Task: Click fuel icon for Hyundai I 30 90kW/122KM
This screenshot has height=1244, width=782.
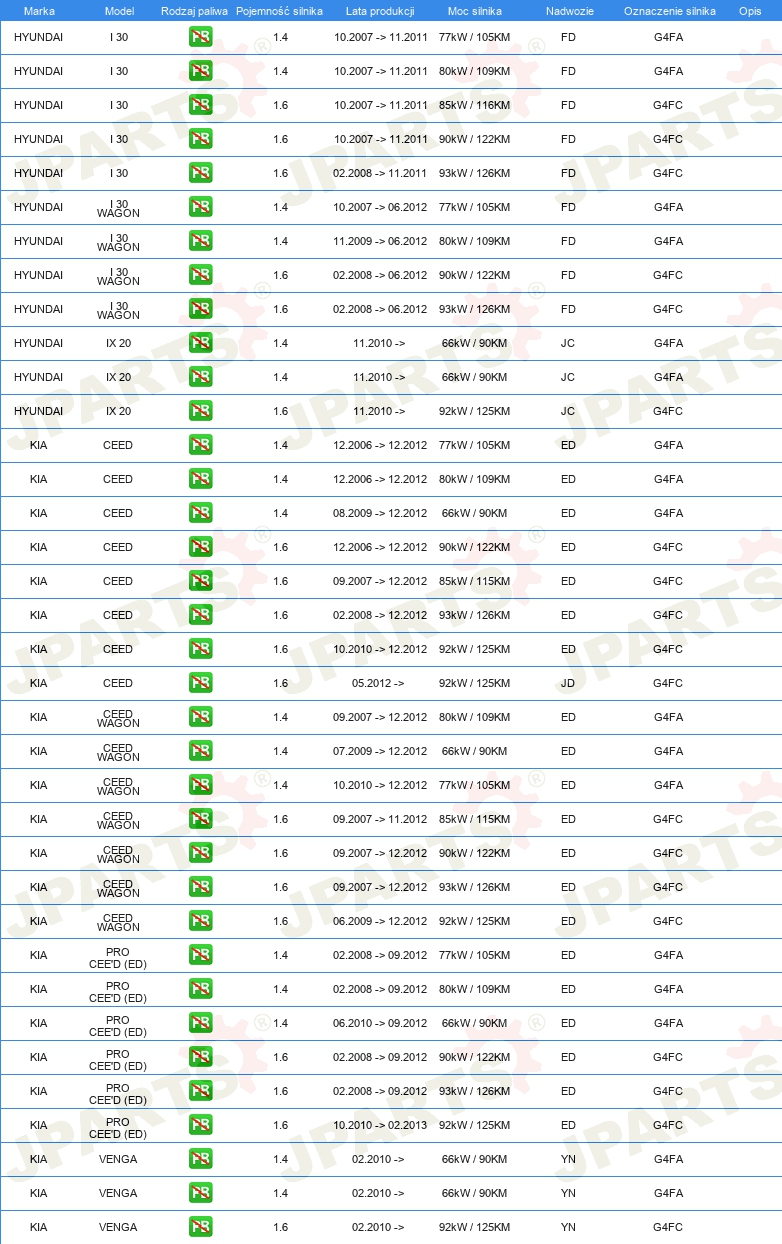Action: 201,140
